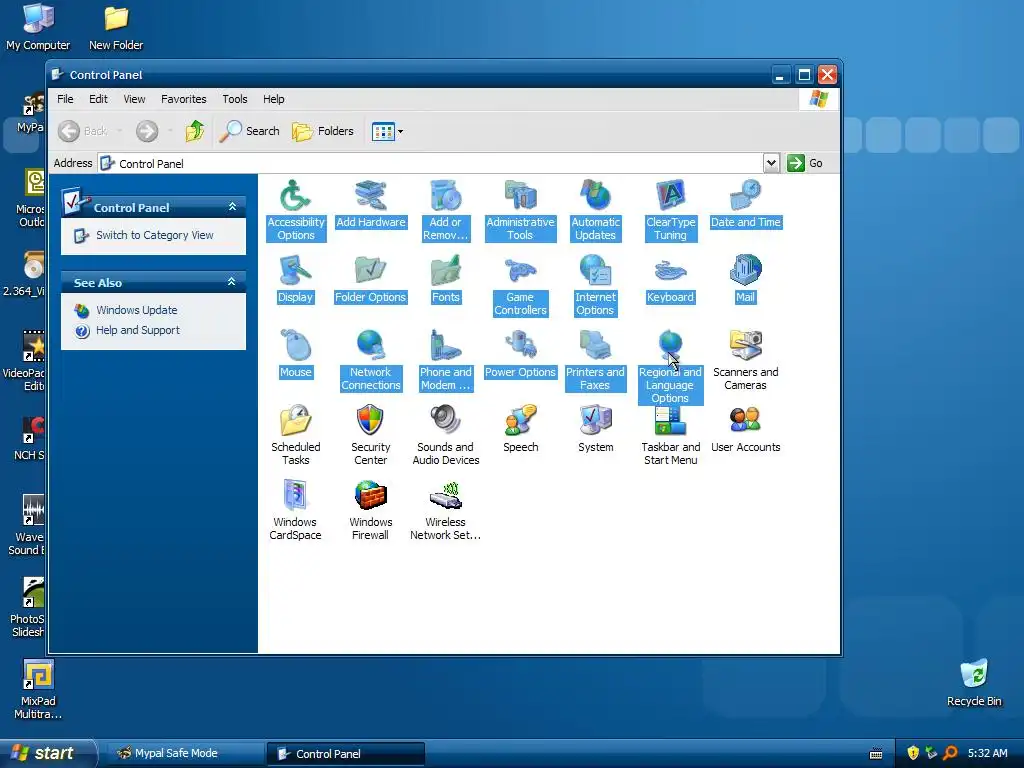The height and width of the screenshot is (768, 1024).
Task: Click the security shield tray icon
Action: click(x=912, y=754)
